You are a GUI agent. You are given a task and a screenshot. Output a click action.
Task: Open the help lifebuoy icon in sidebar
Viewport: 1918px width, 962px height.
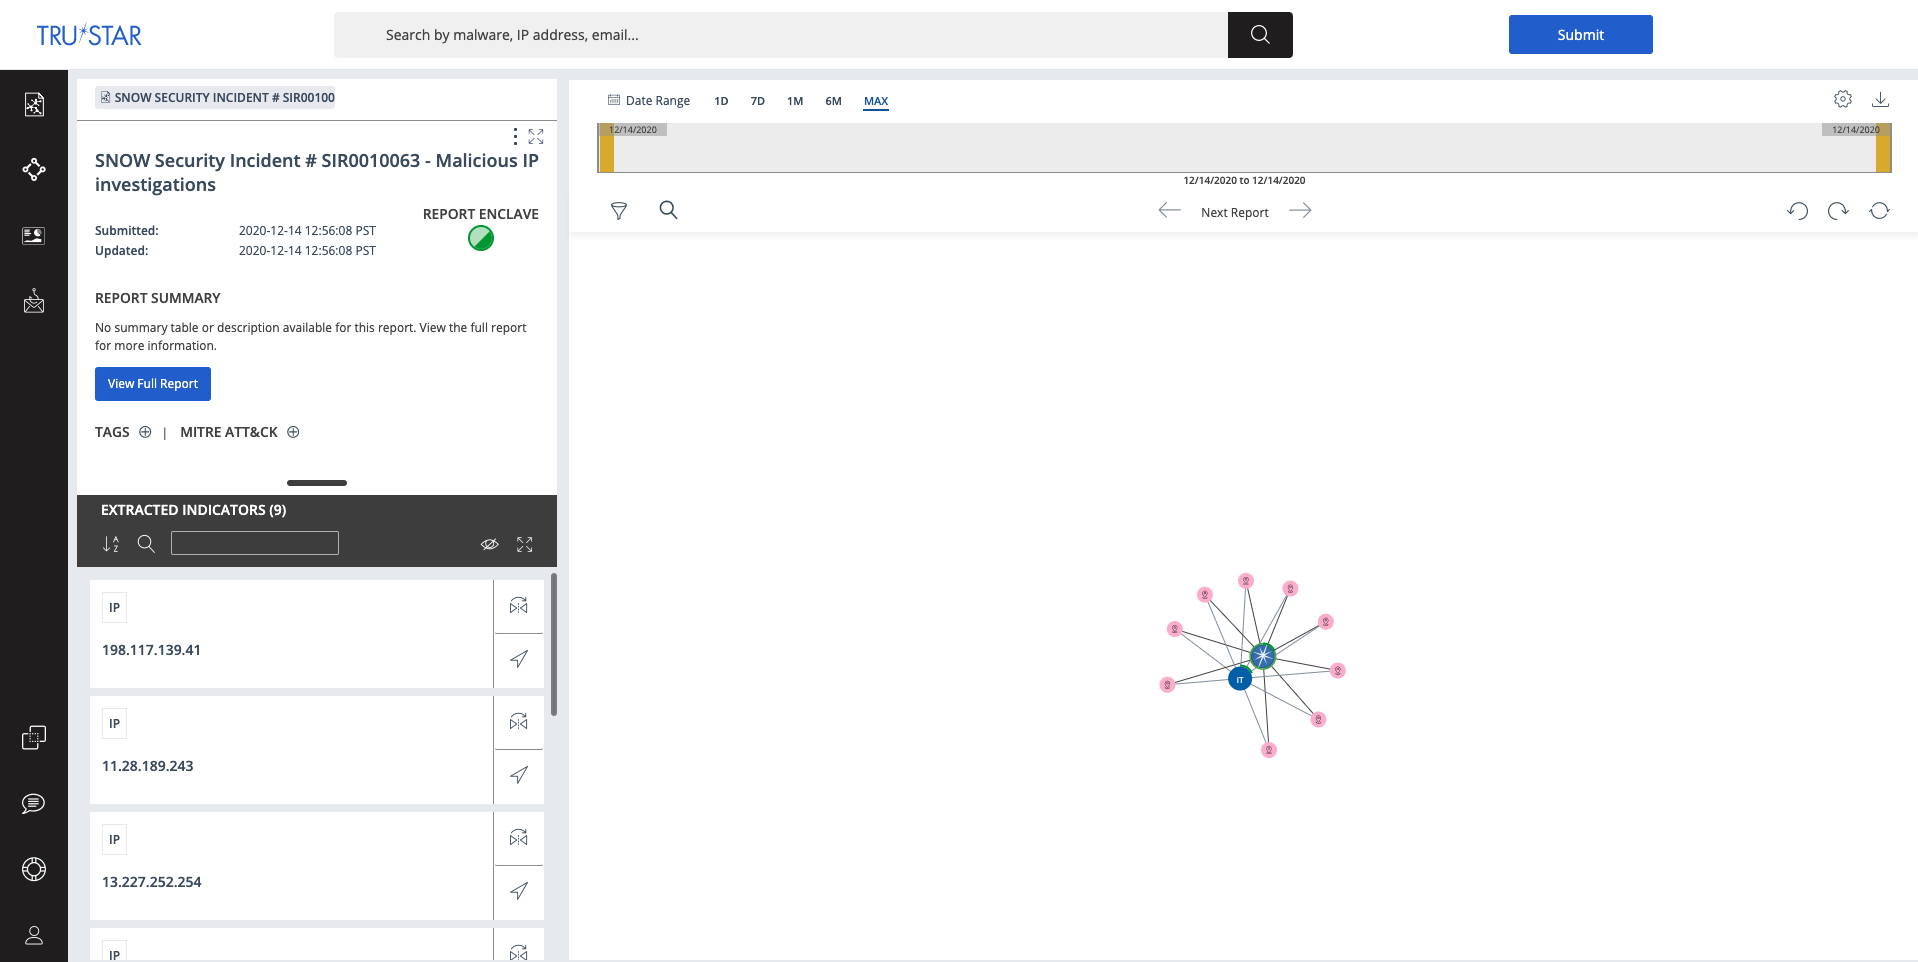[34, 869]
